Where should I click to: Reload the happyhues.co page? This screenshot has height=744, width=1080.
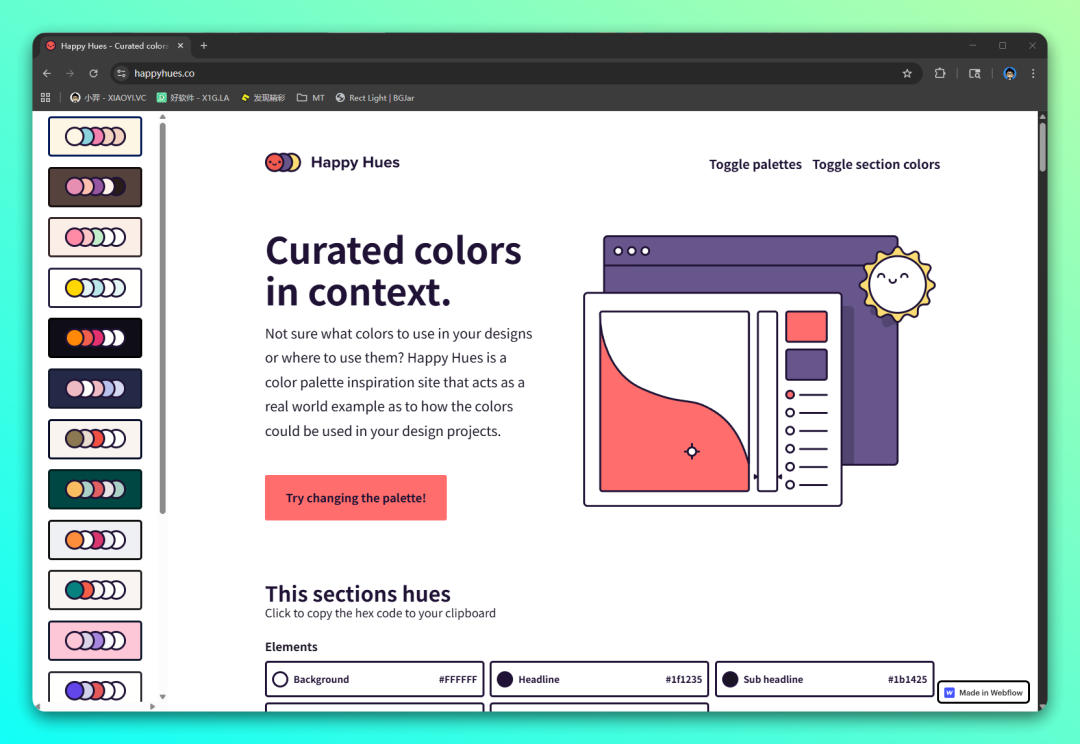click(93, 73)
